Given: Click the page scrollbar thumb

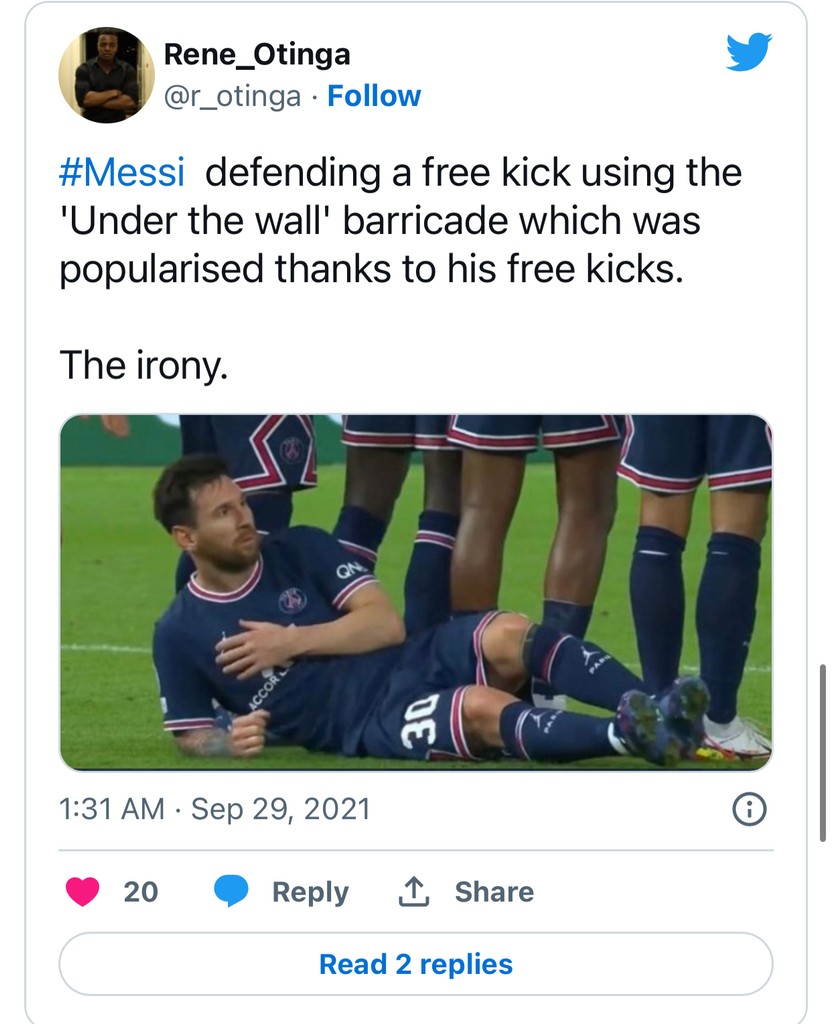Looking at the screenshot, I should pos(822,752).
